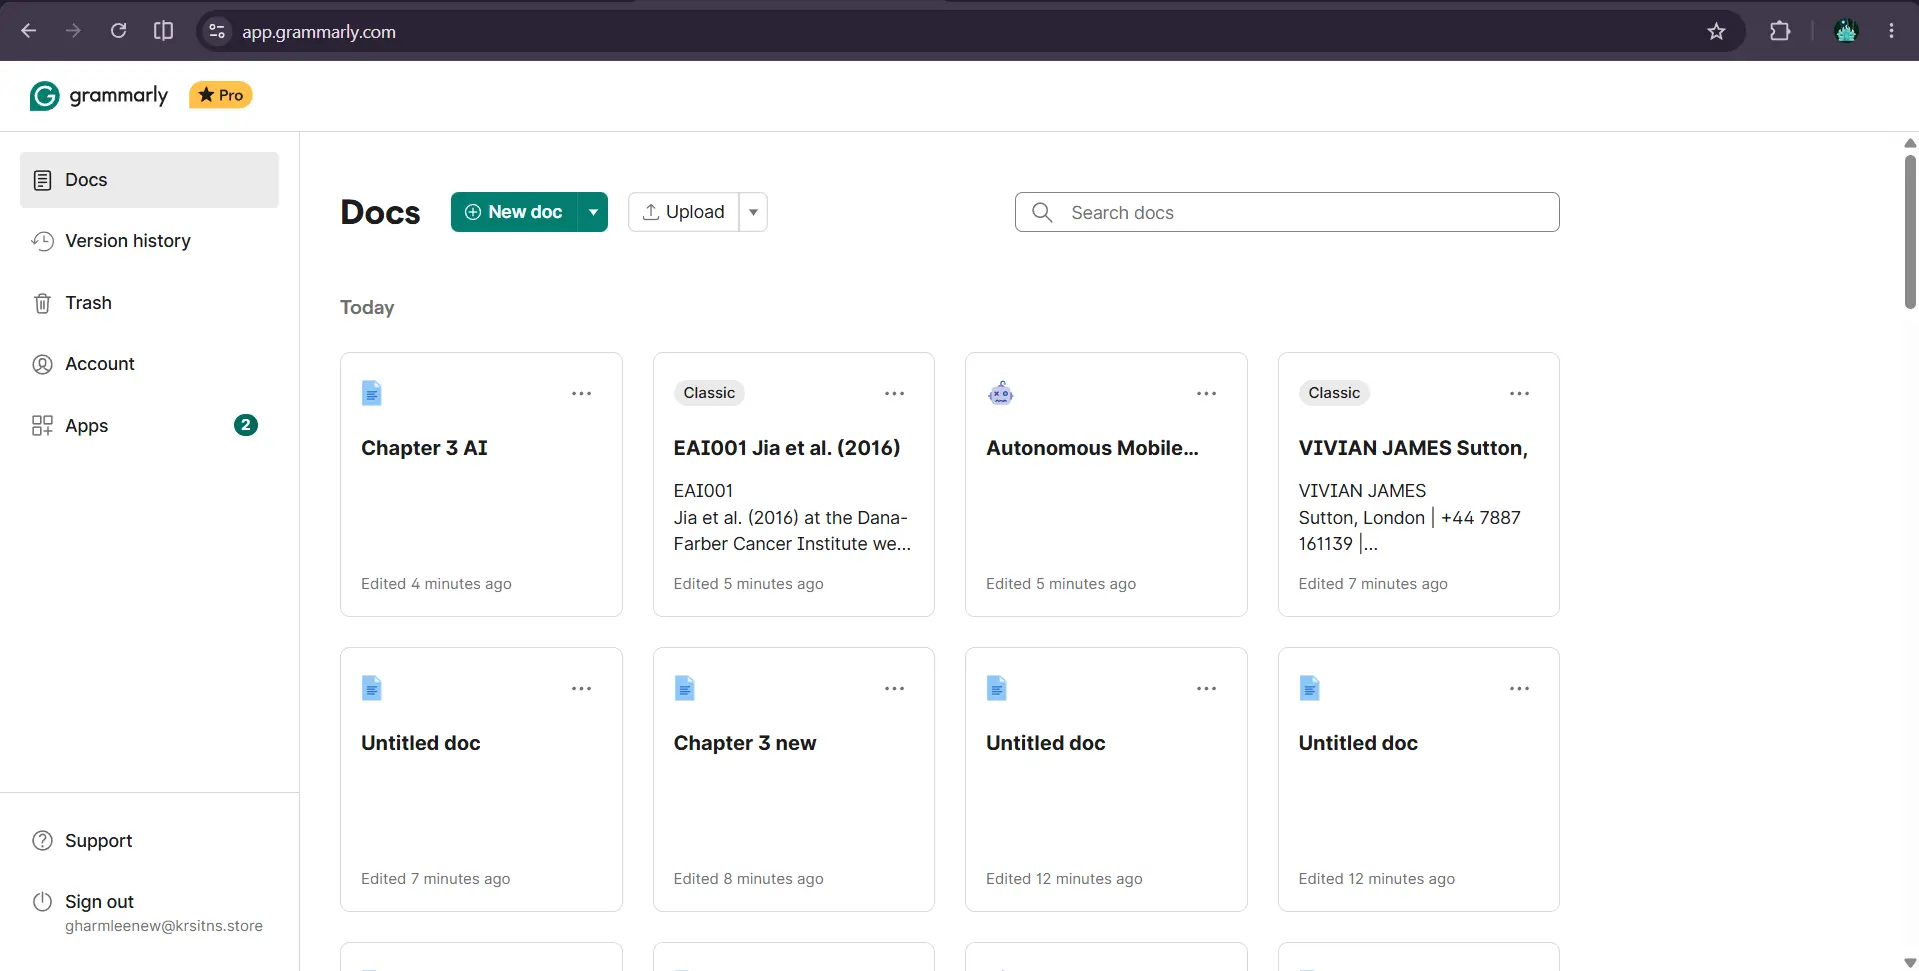Expand the New doc dropdown arrow
This screenshot has height=971, width=1919.
pyautogui.click(x=593, y=212)
